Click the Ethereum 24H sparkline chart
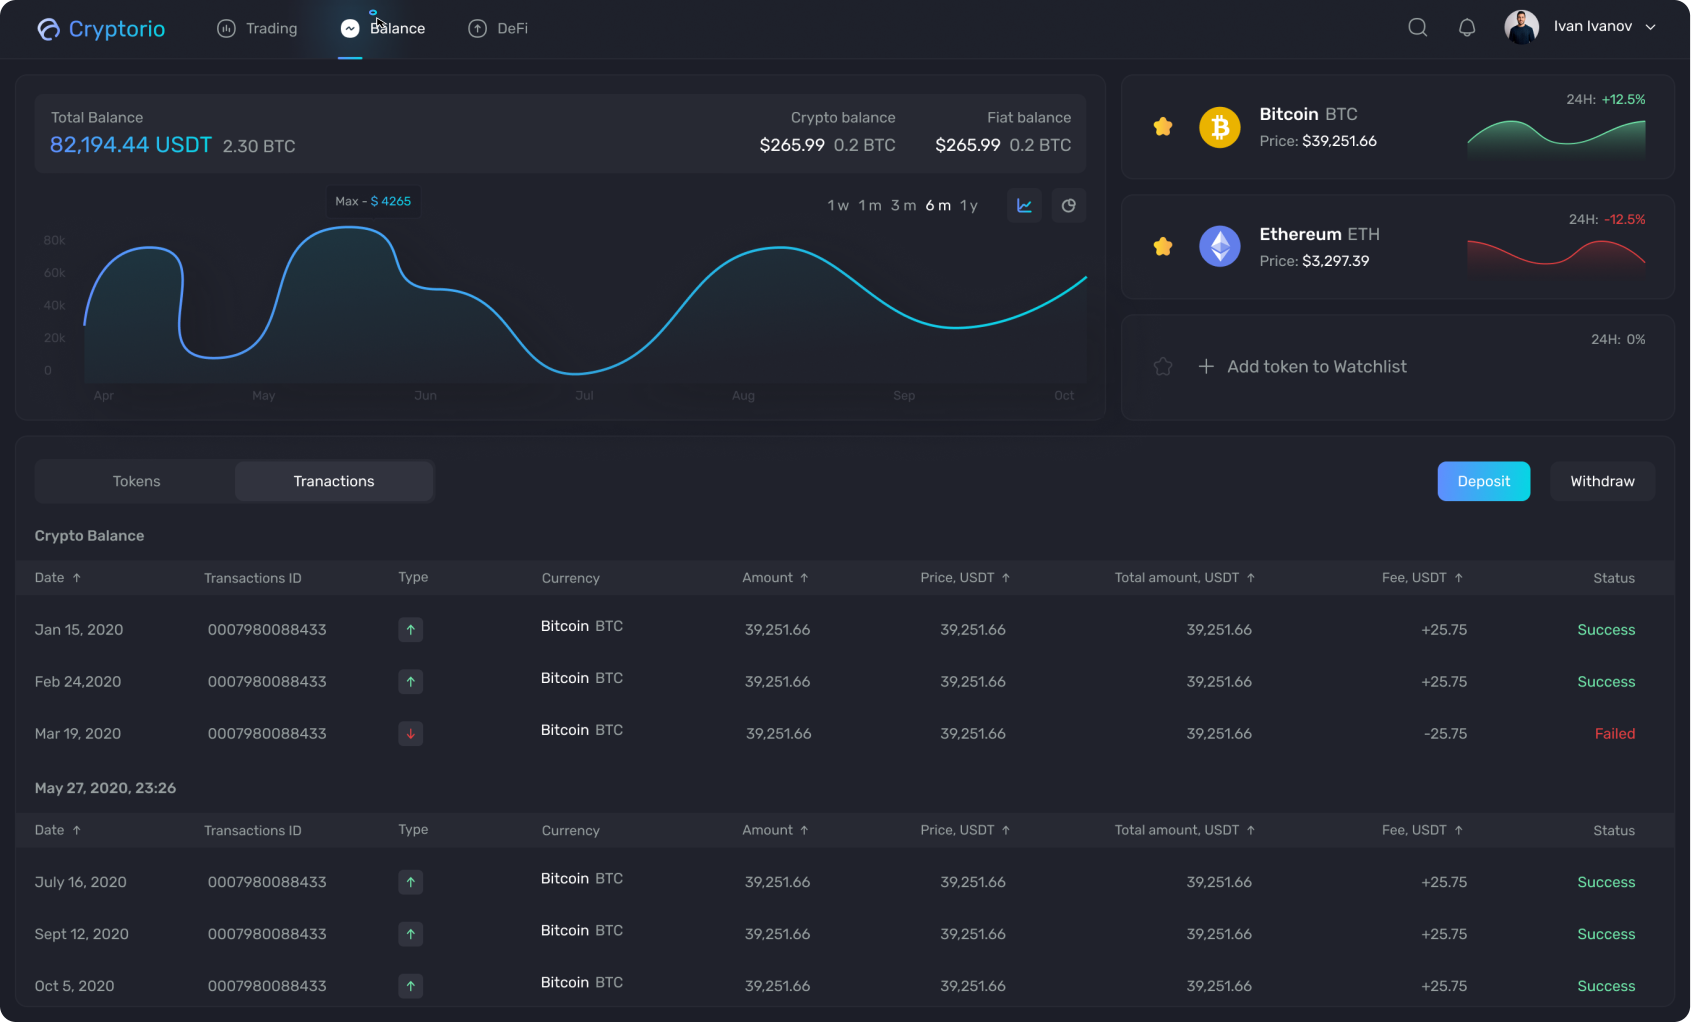Screen dimensions: 1691x1022 pyautogui.click(x=1556, y=257)
